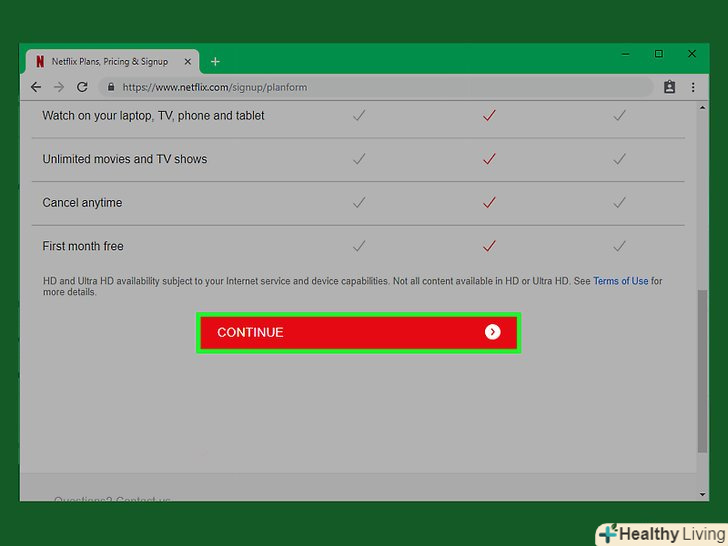Screen dimensions: 728x546
Task: Click last gray checkmark in First month free row
Action: click(x=619, y=246)
